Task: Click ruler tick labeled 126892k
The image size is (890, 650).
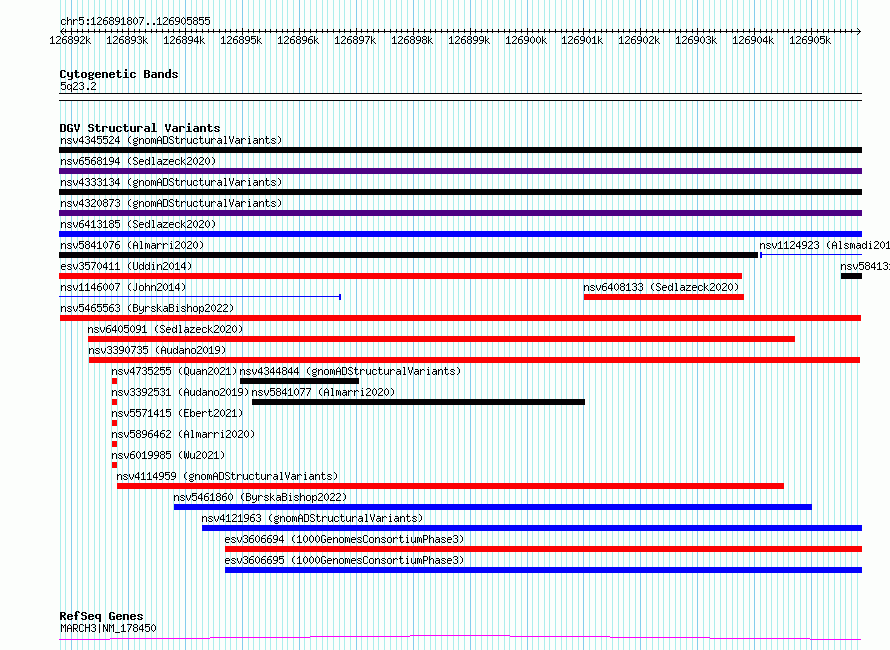Action: click(x=70, y=40)
